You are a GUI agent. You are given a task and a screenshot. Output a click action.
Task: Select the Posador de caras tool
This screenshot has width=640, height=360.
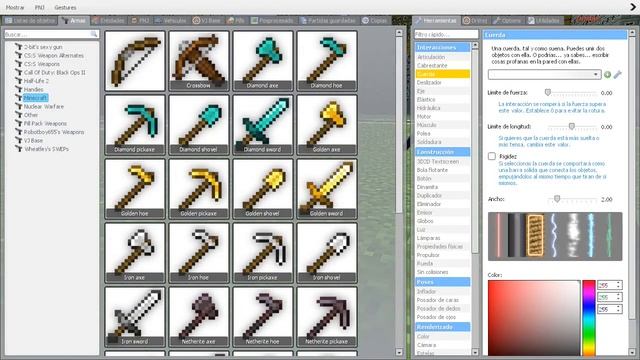tap(442, 300)
